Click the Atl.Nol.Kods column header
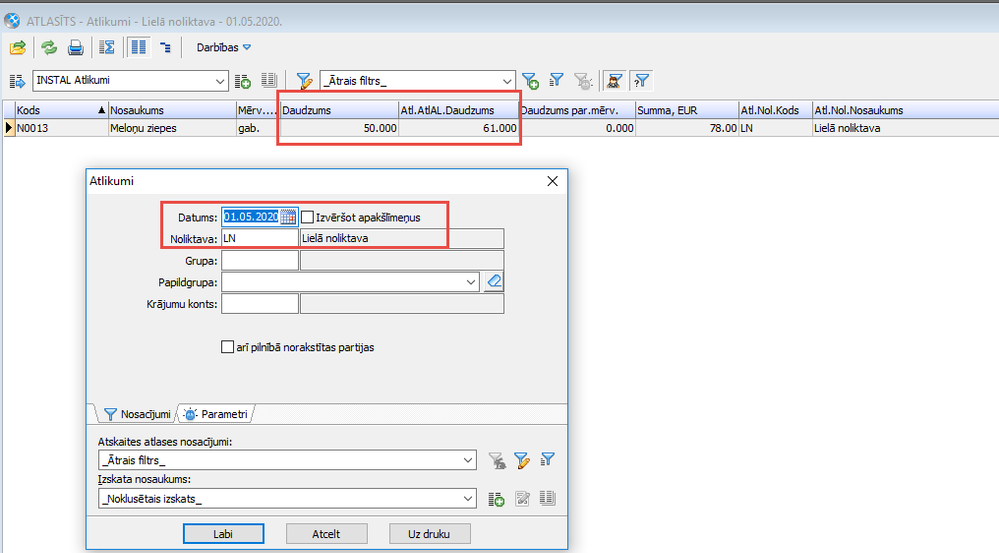 [775, 110]
